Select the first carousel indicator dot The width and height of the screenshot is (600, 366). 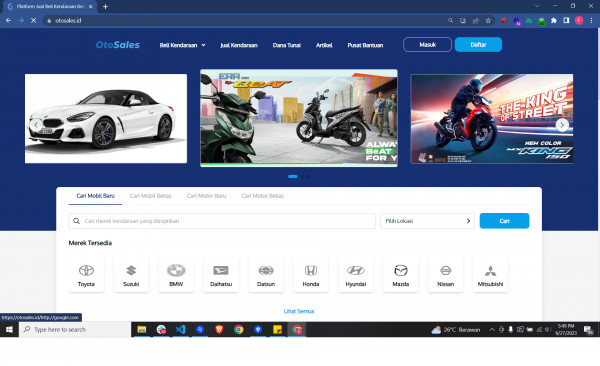pyautogui.click(x=293, y=176)
